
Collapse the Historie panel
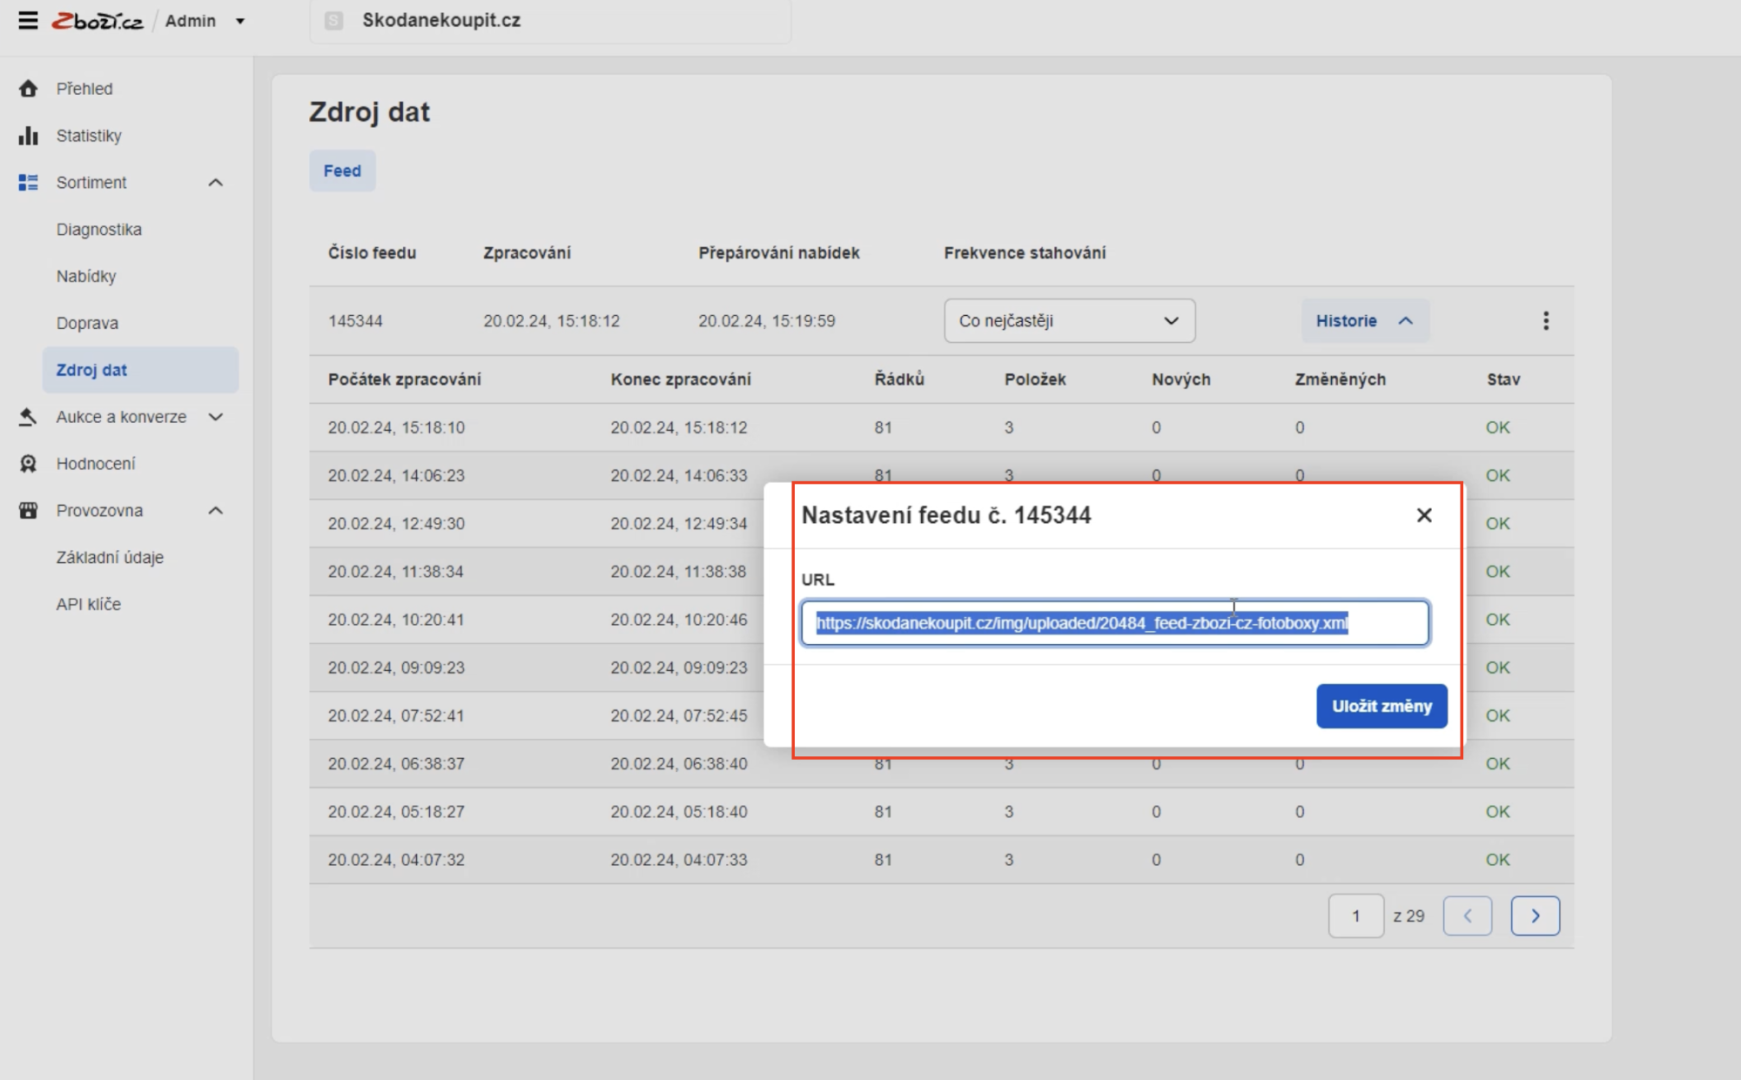tap(1364, 321)
